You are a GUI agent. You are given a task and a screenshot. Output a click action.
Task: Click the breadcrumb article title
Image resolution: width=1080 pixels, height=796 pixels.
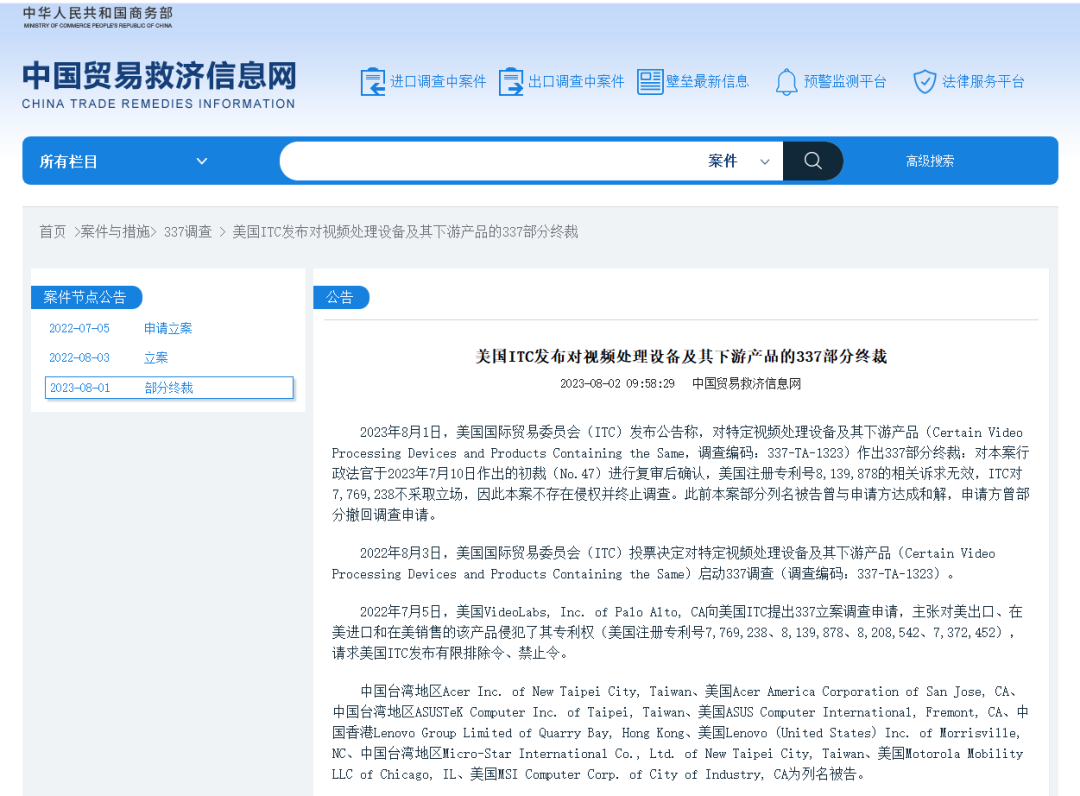405,232
